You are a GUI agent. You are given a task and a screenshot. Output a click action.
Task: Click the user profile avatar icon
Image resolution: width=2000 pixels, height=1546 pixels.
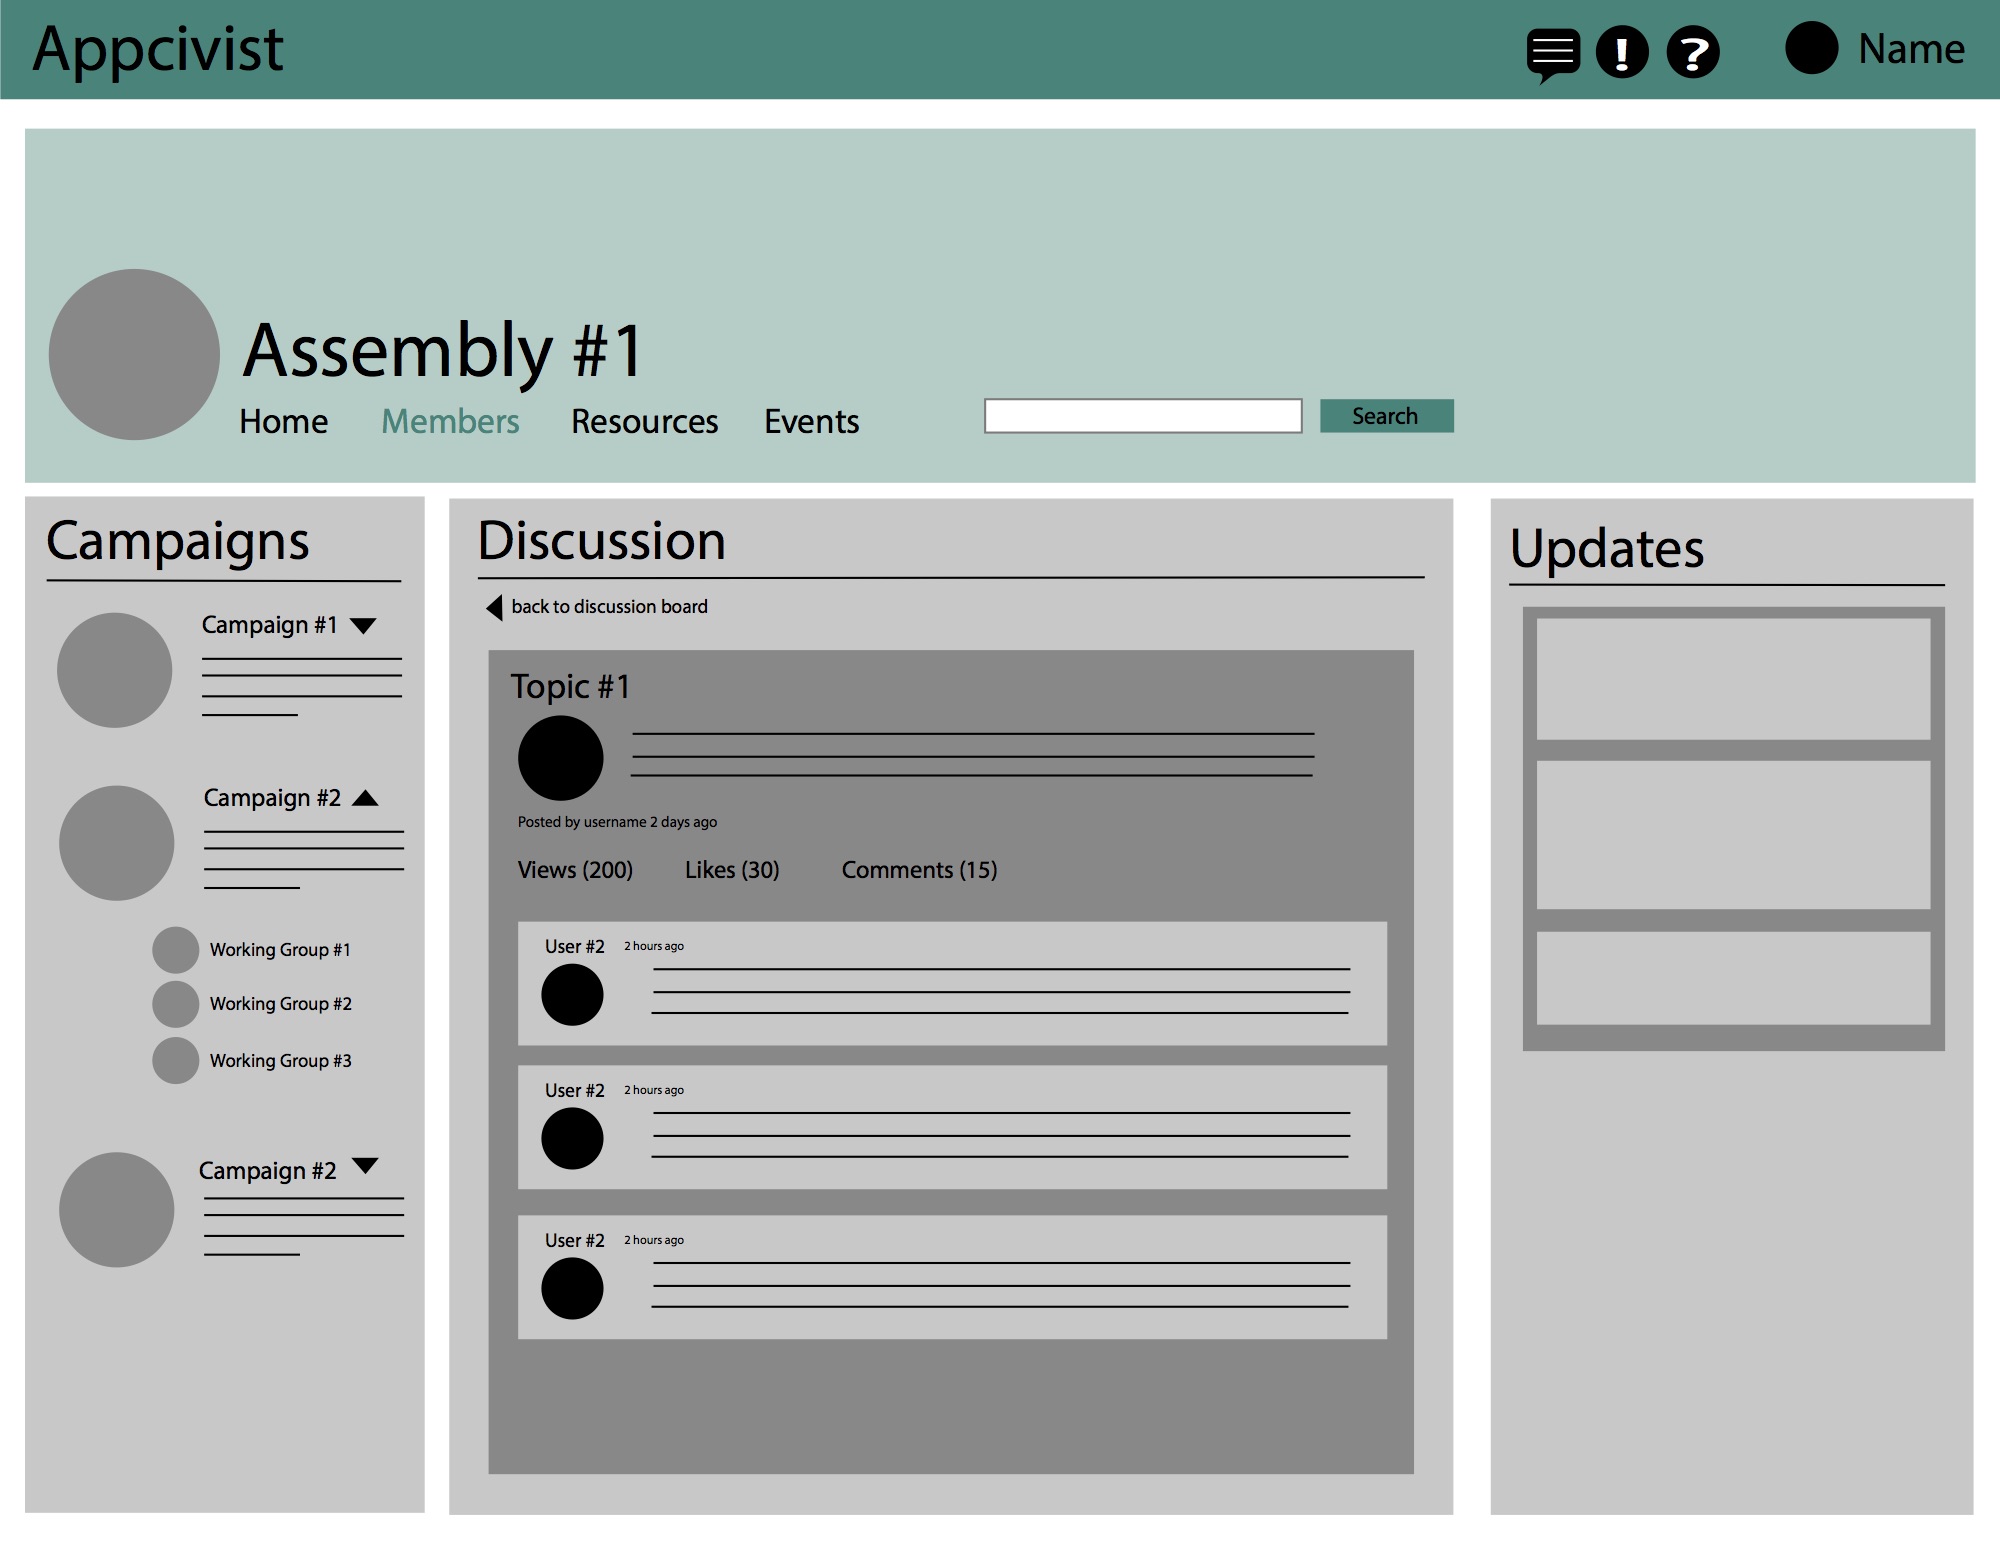[x=1812, y=49]
